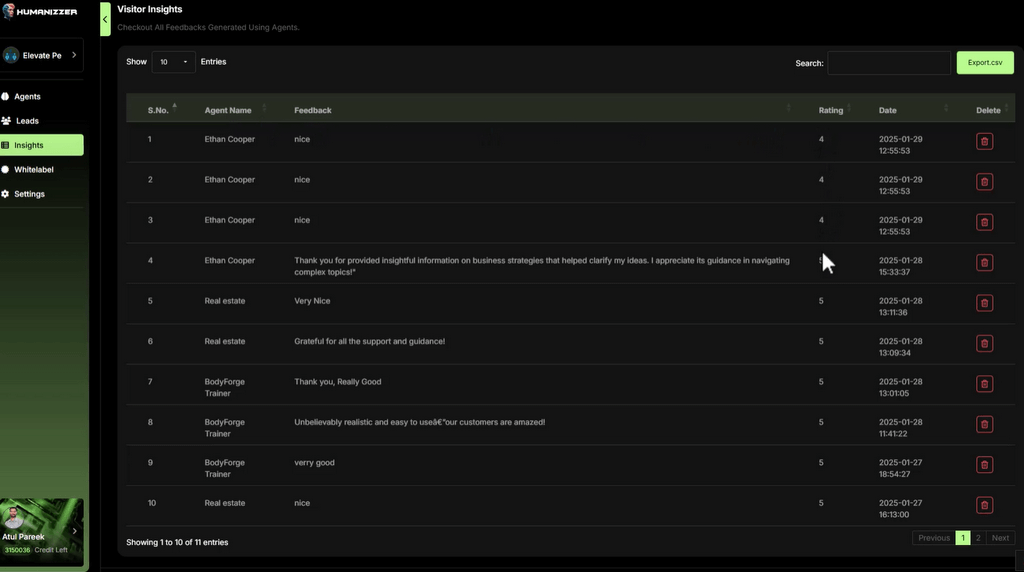Open the Agents section icon
The width and height of the screenshot is (1024, 572).
[x=6, y=97]
